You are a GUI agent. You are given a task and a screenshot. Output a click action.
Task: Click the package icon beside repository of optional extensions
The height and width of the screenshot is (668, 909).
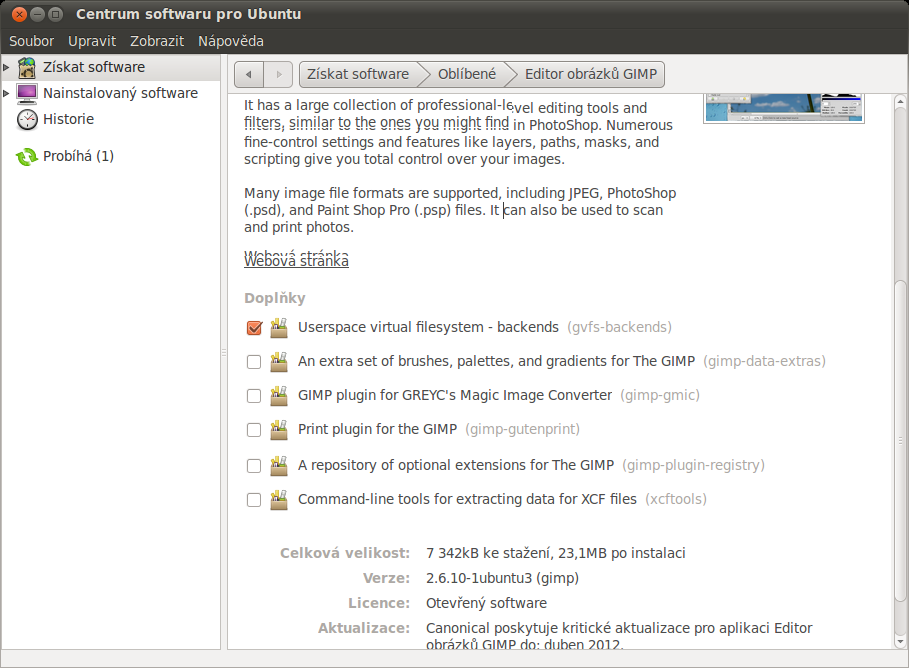click(x=279, y=466)
